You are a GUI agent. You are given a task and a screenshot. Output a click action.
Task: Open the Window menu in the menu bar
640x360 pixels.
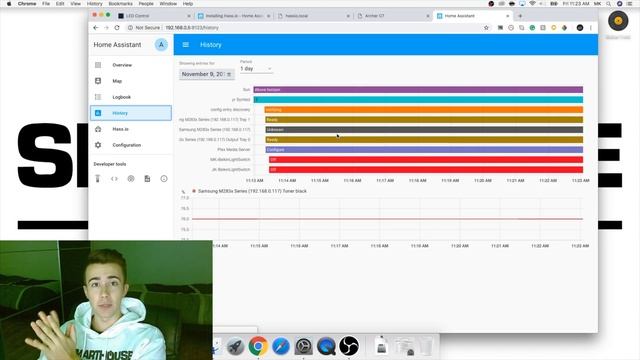tap(168, 4)
